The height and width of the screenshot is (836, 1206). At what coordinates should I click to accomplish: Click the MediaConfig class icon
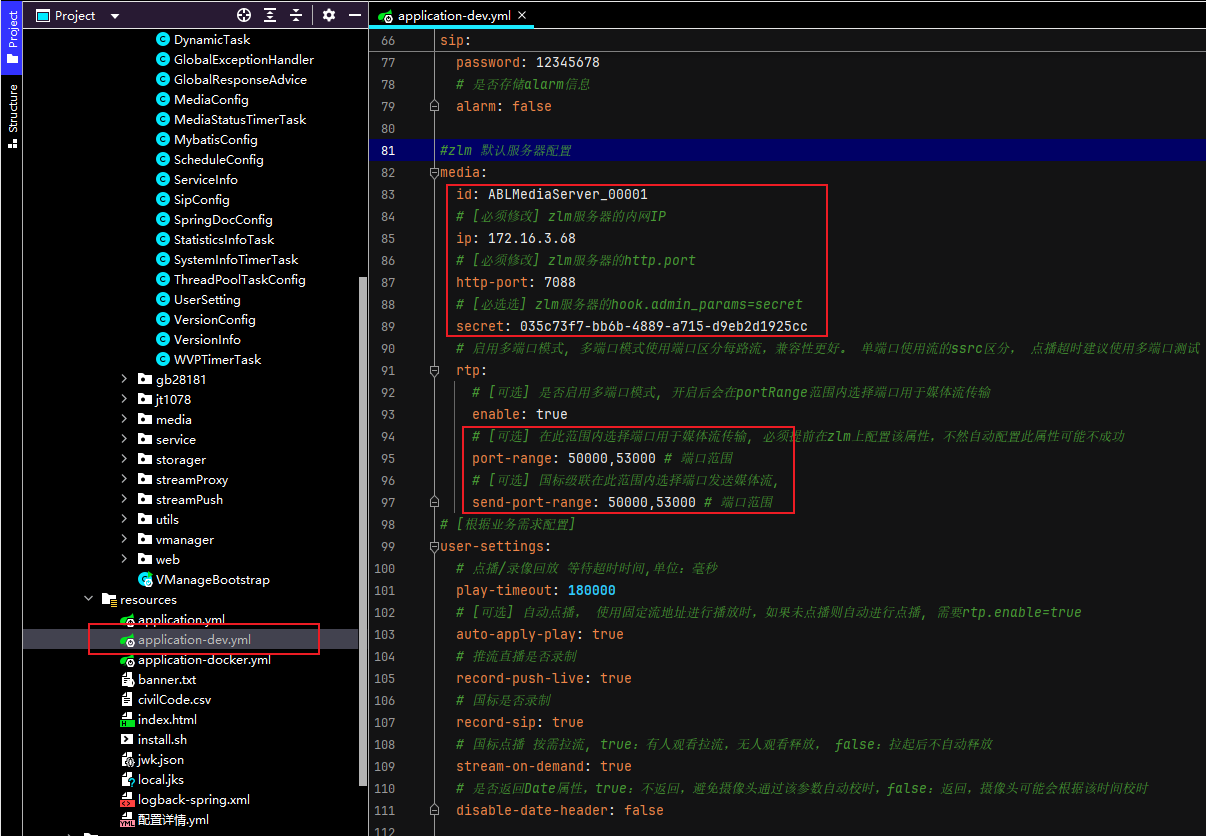click(163, 99)
